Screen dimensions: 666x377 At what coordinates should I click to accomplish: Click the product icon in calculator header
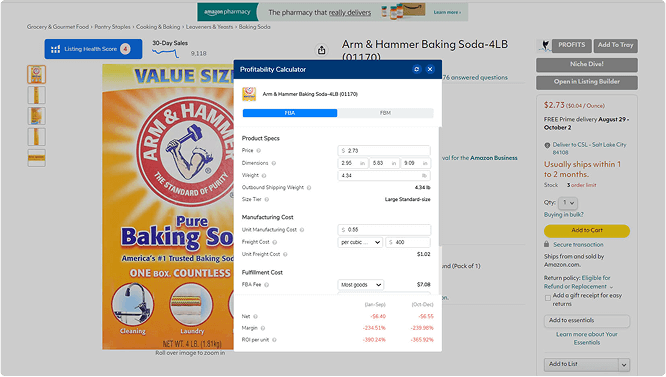249,94
